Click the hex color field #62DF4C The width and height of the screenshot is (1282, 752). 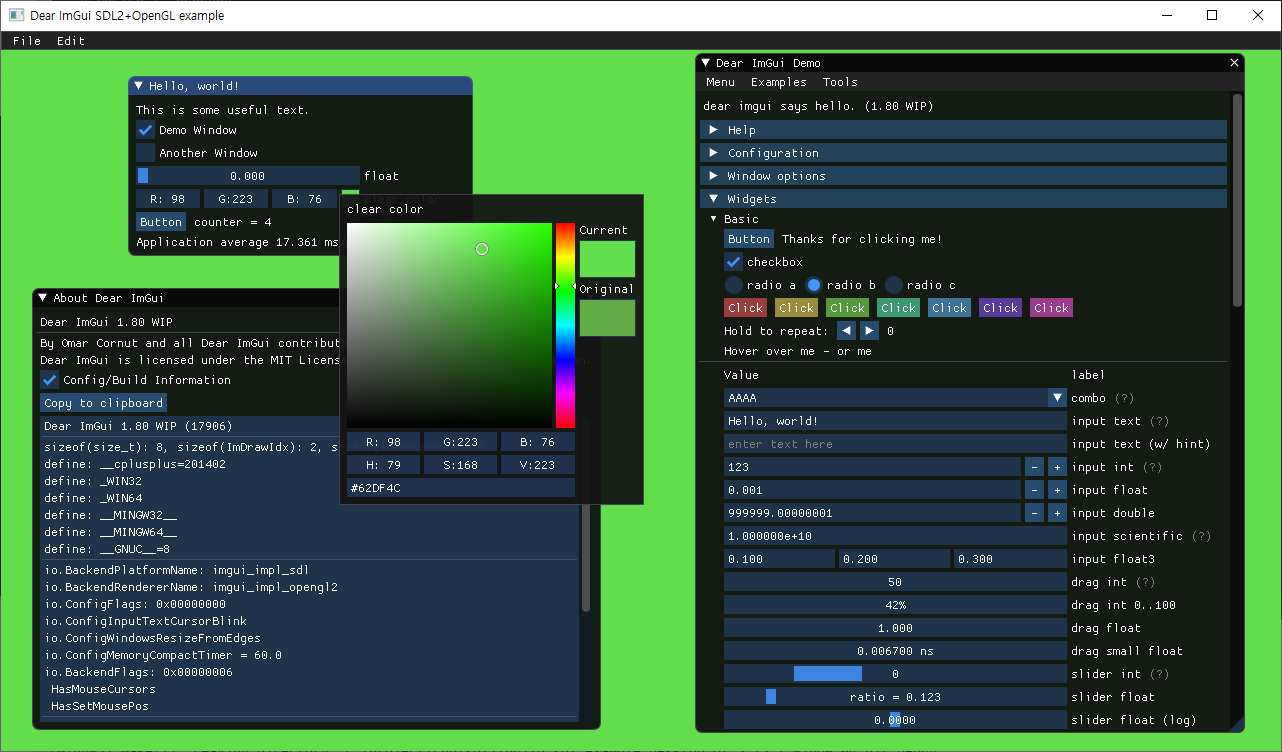pyautogui.click(x=461, y=488)
